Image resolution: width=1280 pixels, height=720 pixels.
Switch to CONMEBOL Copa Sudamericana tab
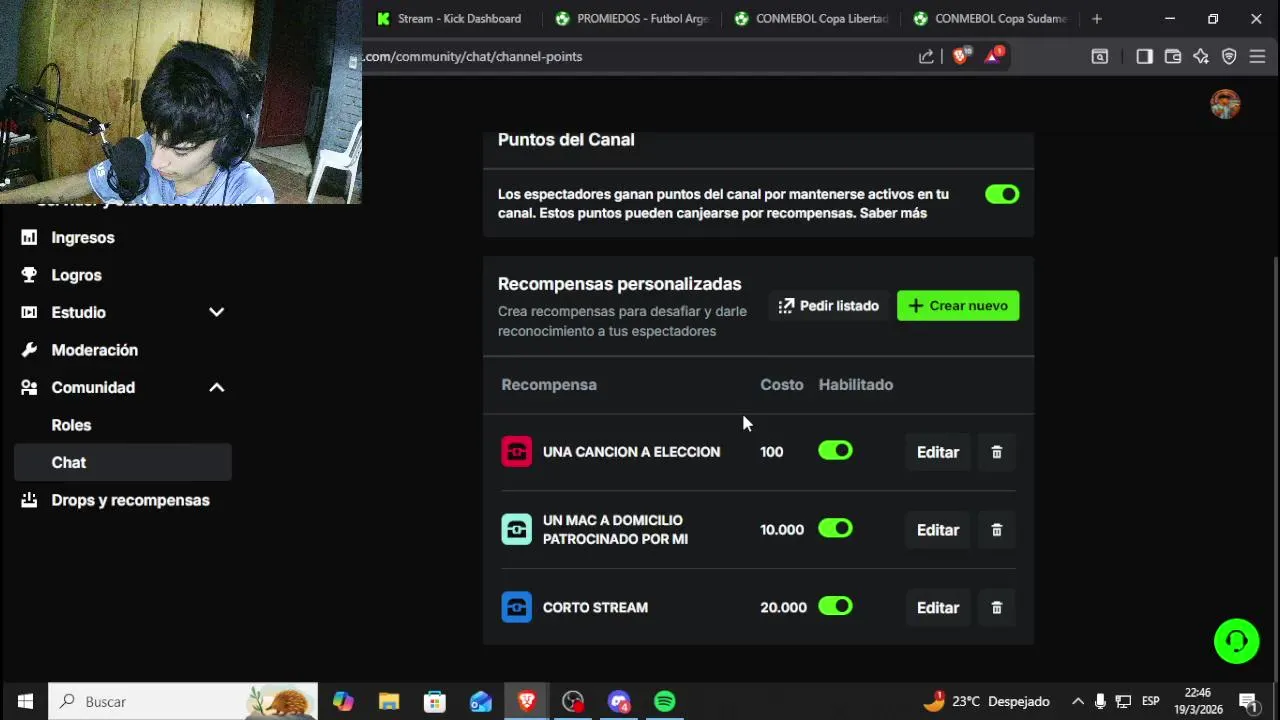pos(991,18)
